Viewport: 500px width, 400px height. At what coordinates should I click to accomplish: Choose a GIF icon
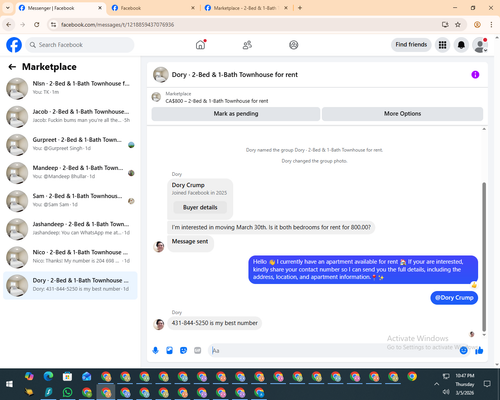[x=198, y=350]
